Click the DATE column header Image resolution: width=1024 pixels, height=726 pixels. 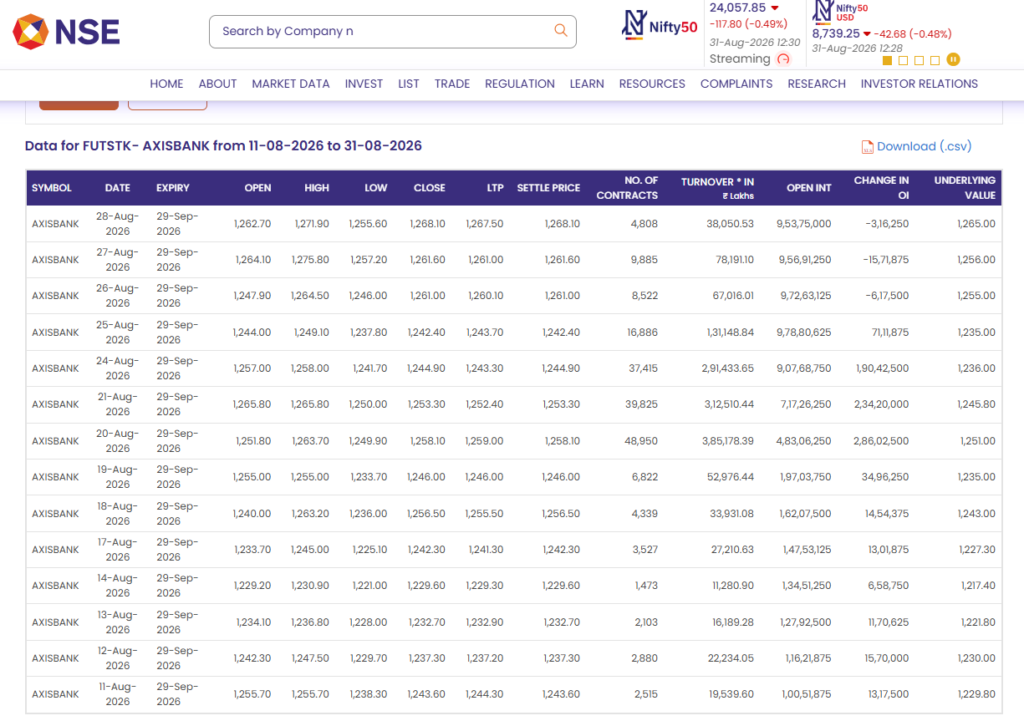coord(118,188)
